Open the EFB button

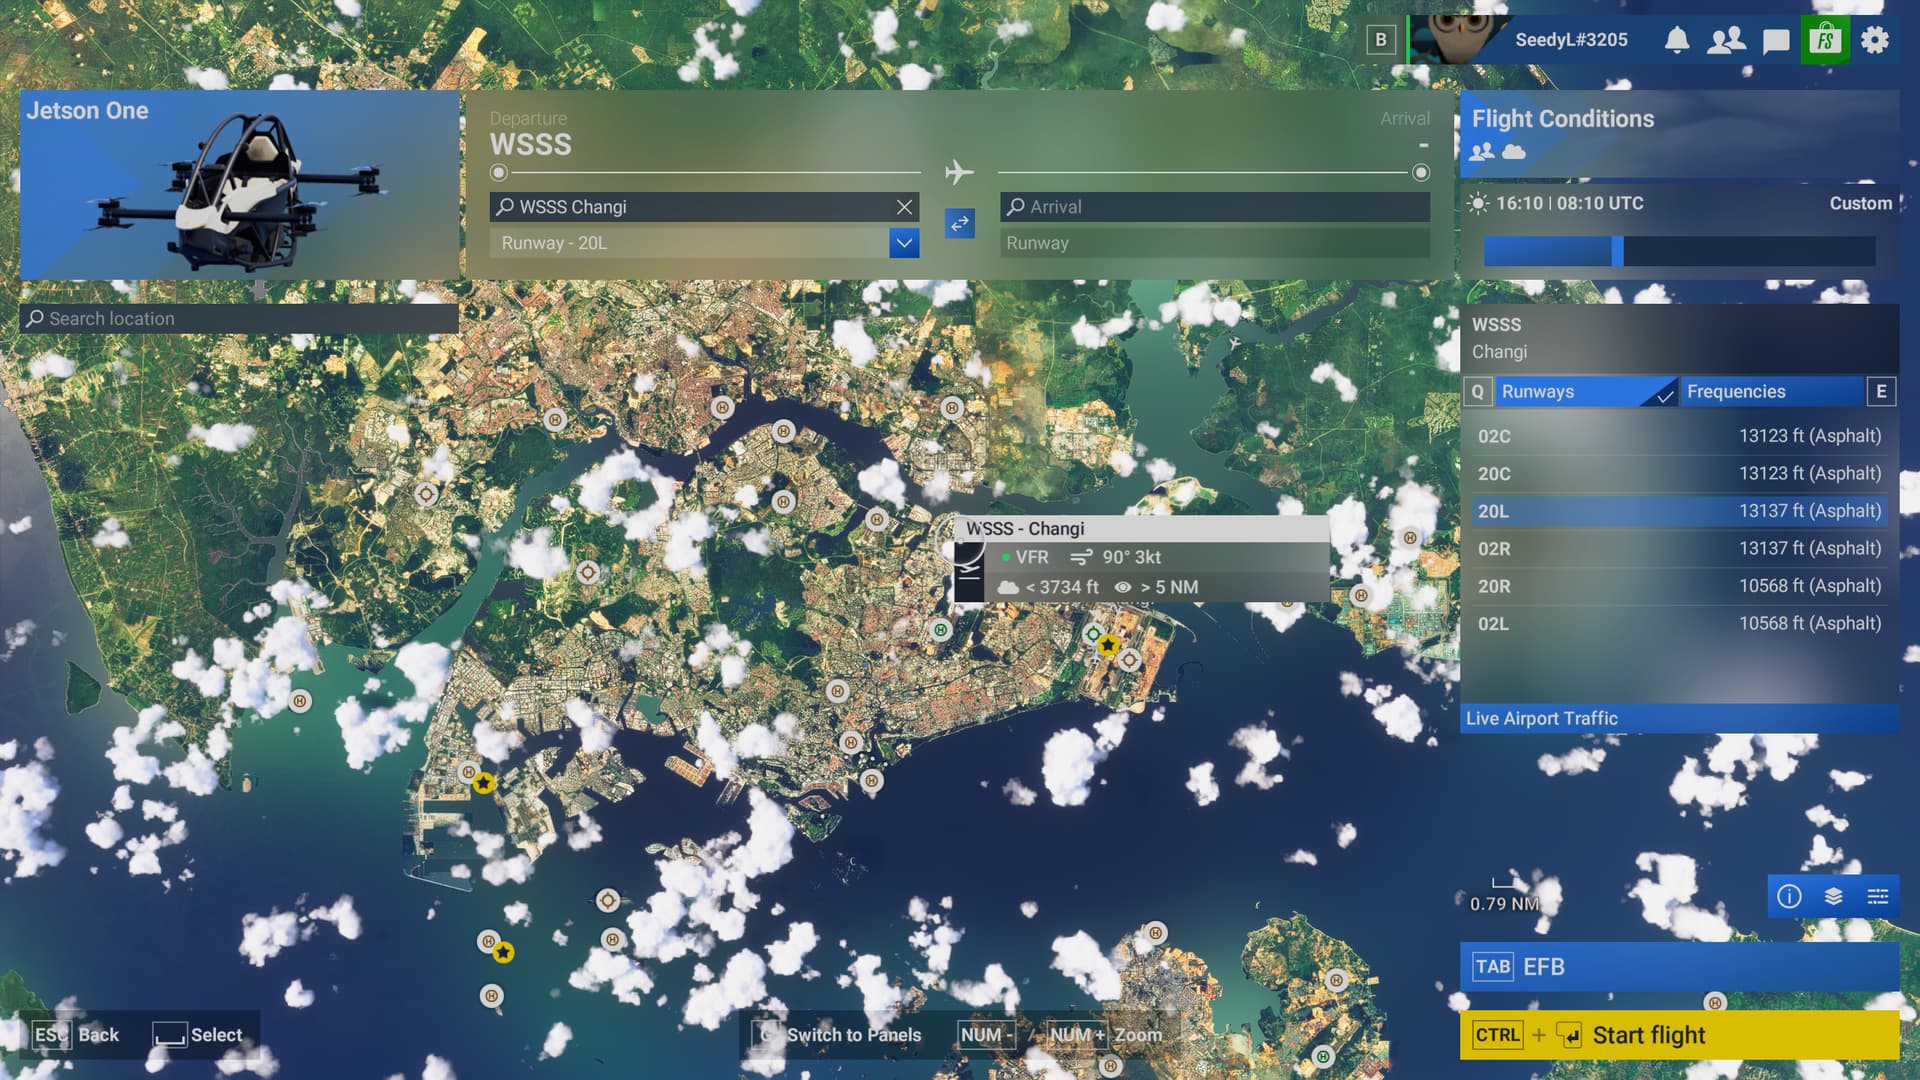1679,967
